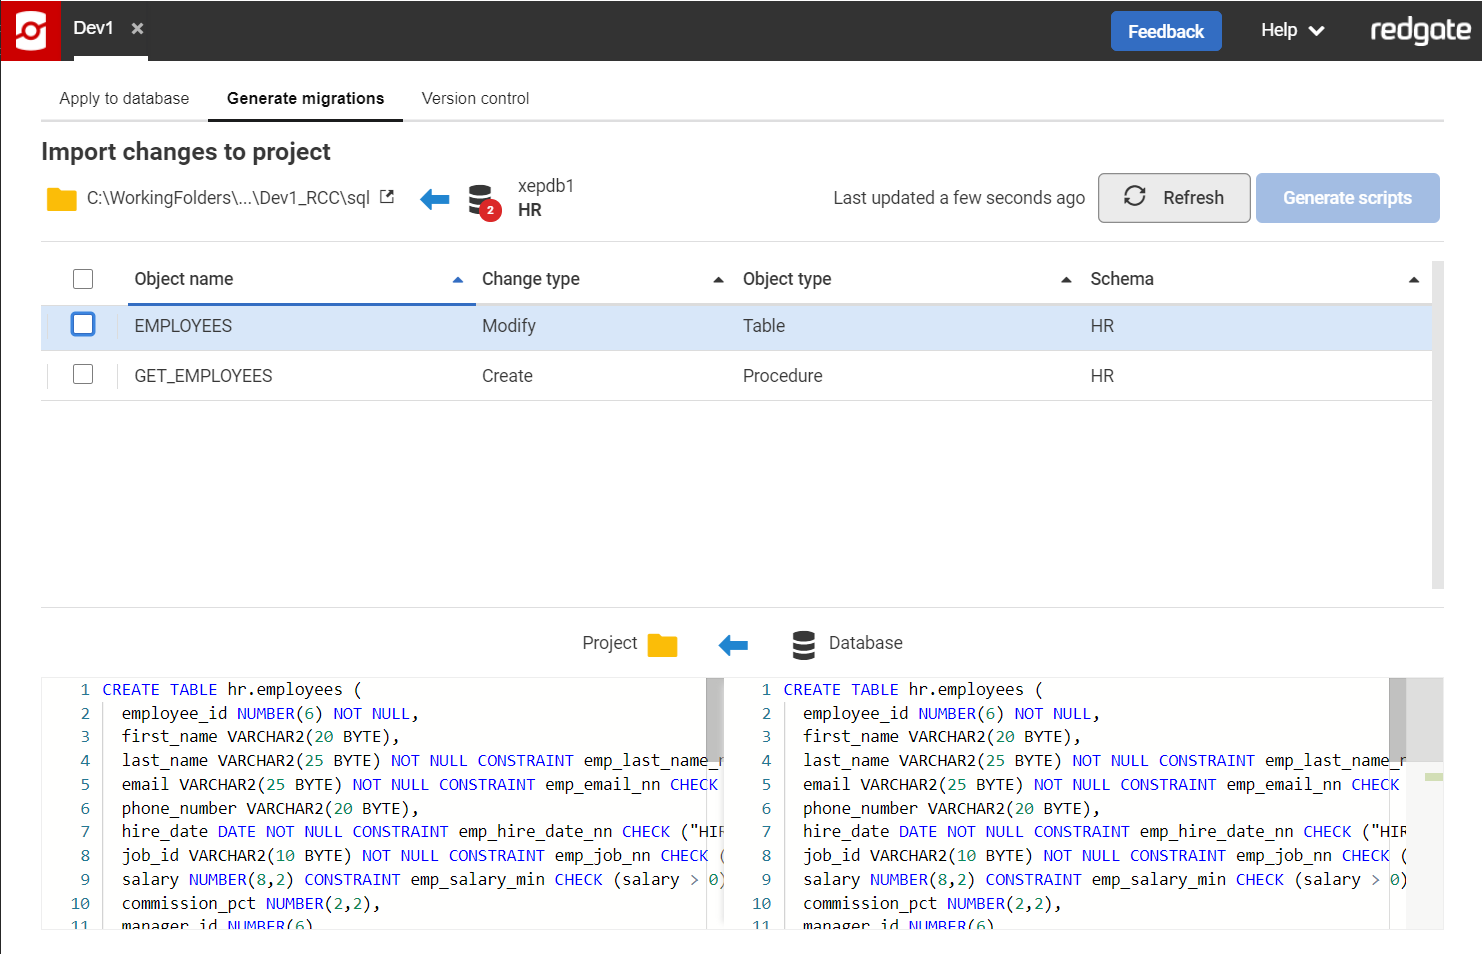This screenshot has width=1482, height=954.
Task: Click the Redgate logo icon in top-left
Action: click(x=31, y=31)
